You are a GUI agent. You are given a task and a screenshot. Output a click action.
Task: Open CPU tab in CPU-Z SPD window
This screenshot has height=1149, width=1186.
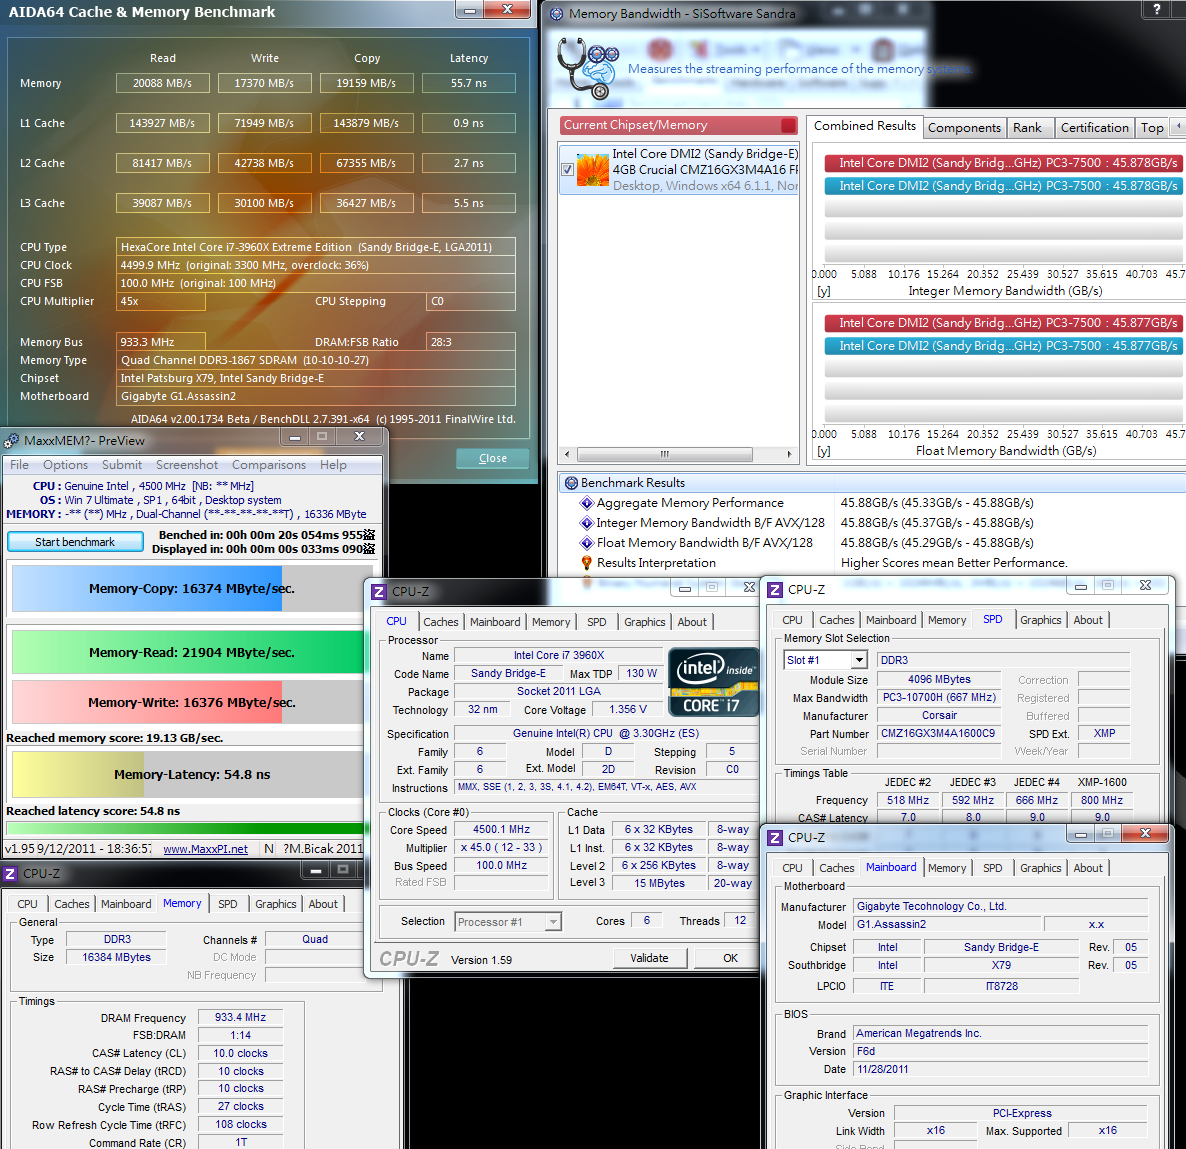tap(792, 620)
